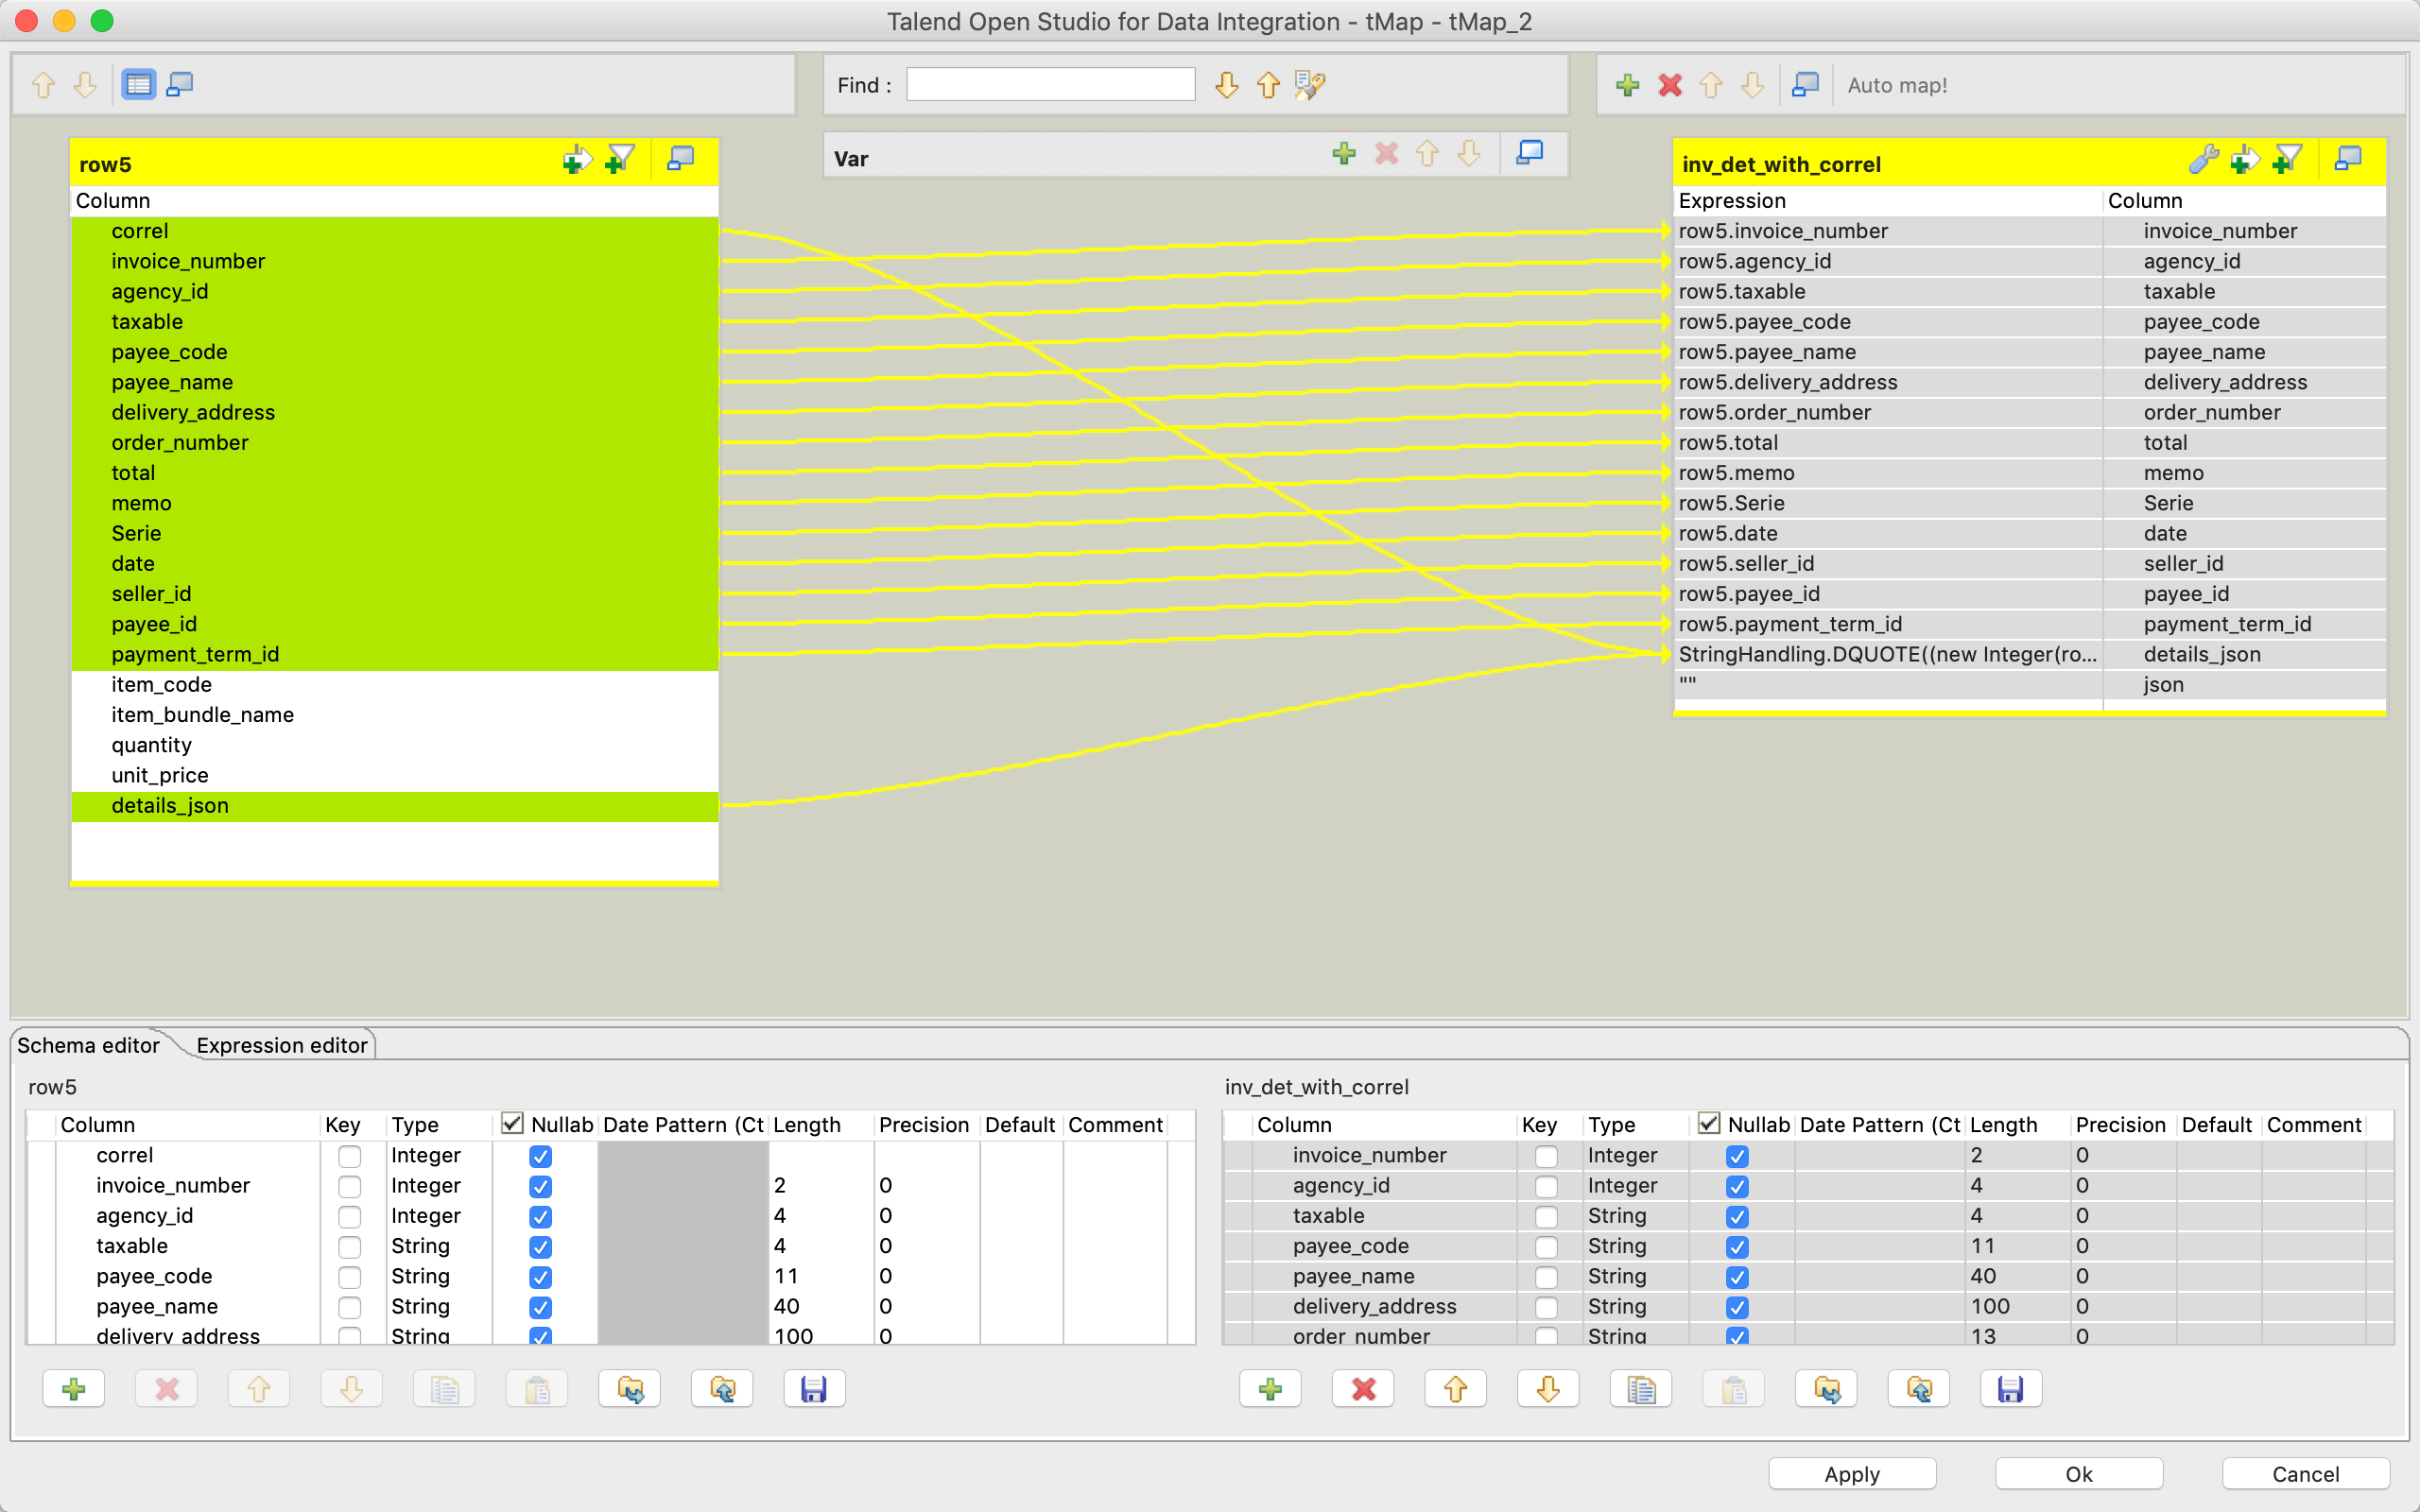Select correl column in row5 mapping table
2420x1512 pixels.
(395, 231)
